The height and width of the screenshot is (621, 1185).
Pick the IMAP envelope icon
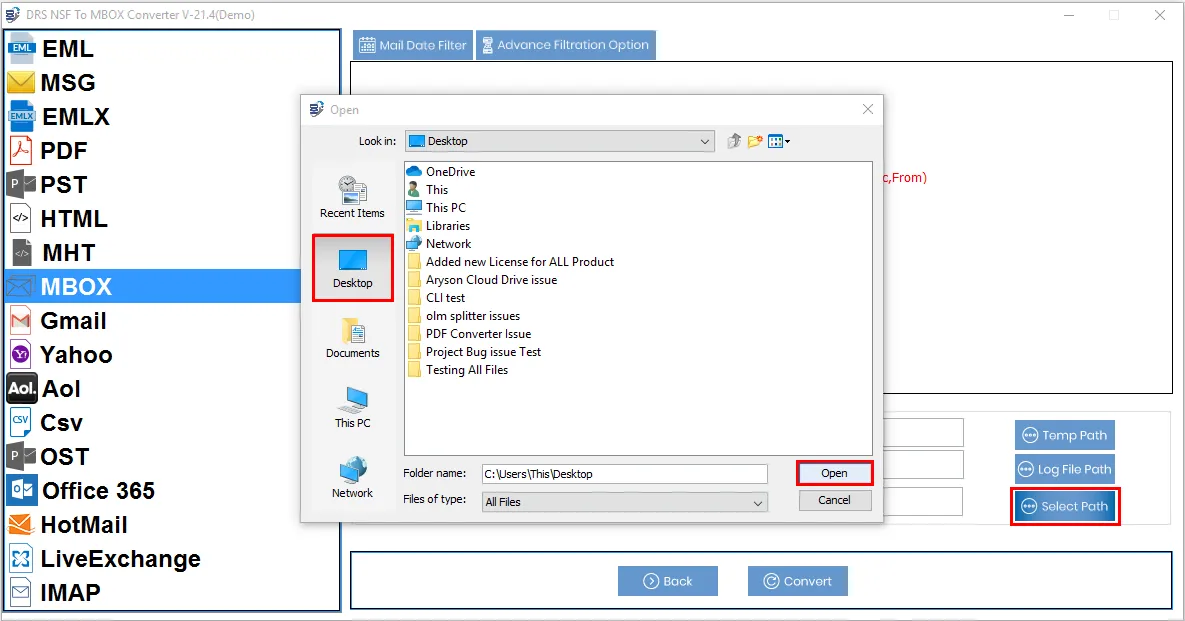click(x=21, y=592)
